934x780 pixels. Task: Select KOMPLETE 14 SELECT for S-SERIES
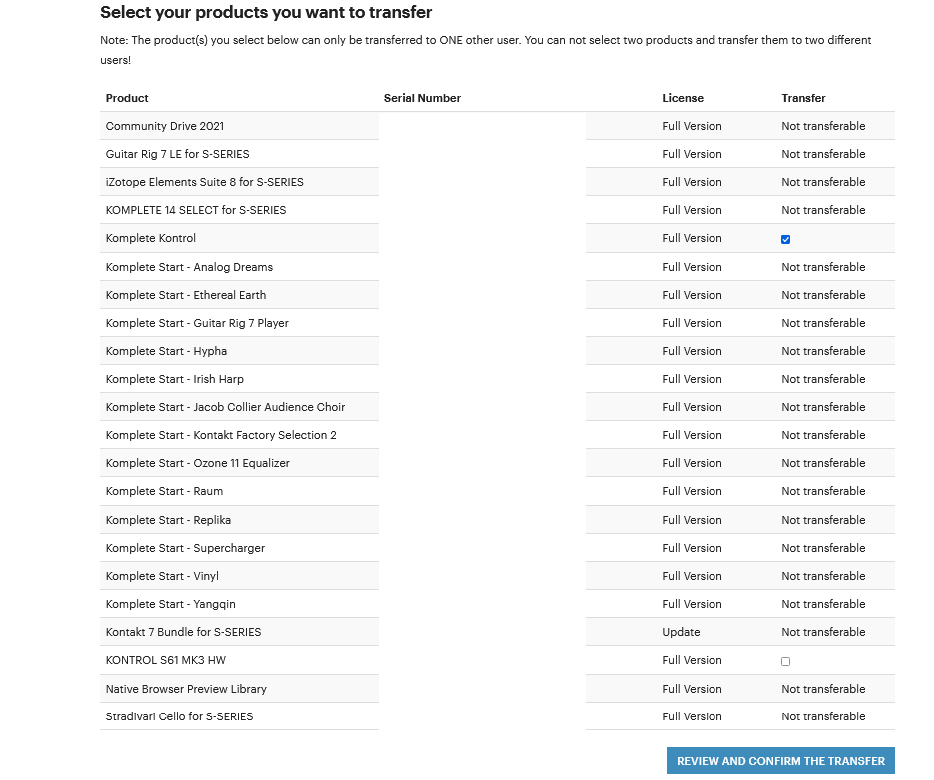tap(196, 210)
